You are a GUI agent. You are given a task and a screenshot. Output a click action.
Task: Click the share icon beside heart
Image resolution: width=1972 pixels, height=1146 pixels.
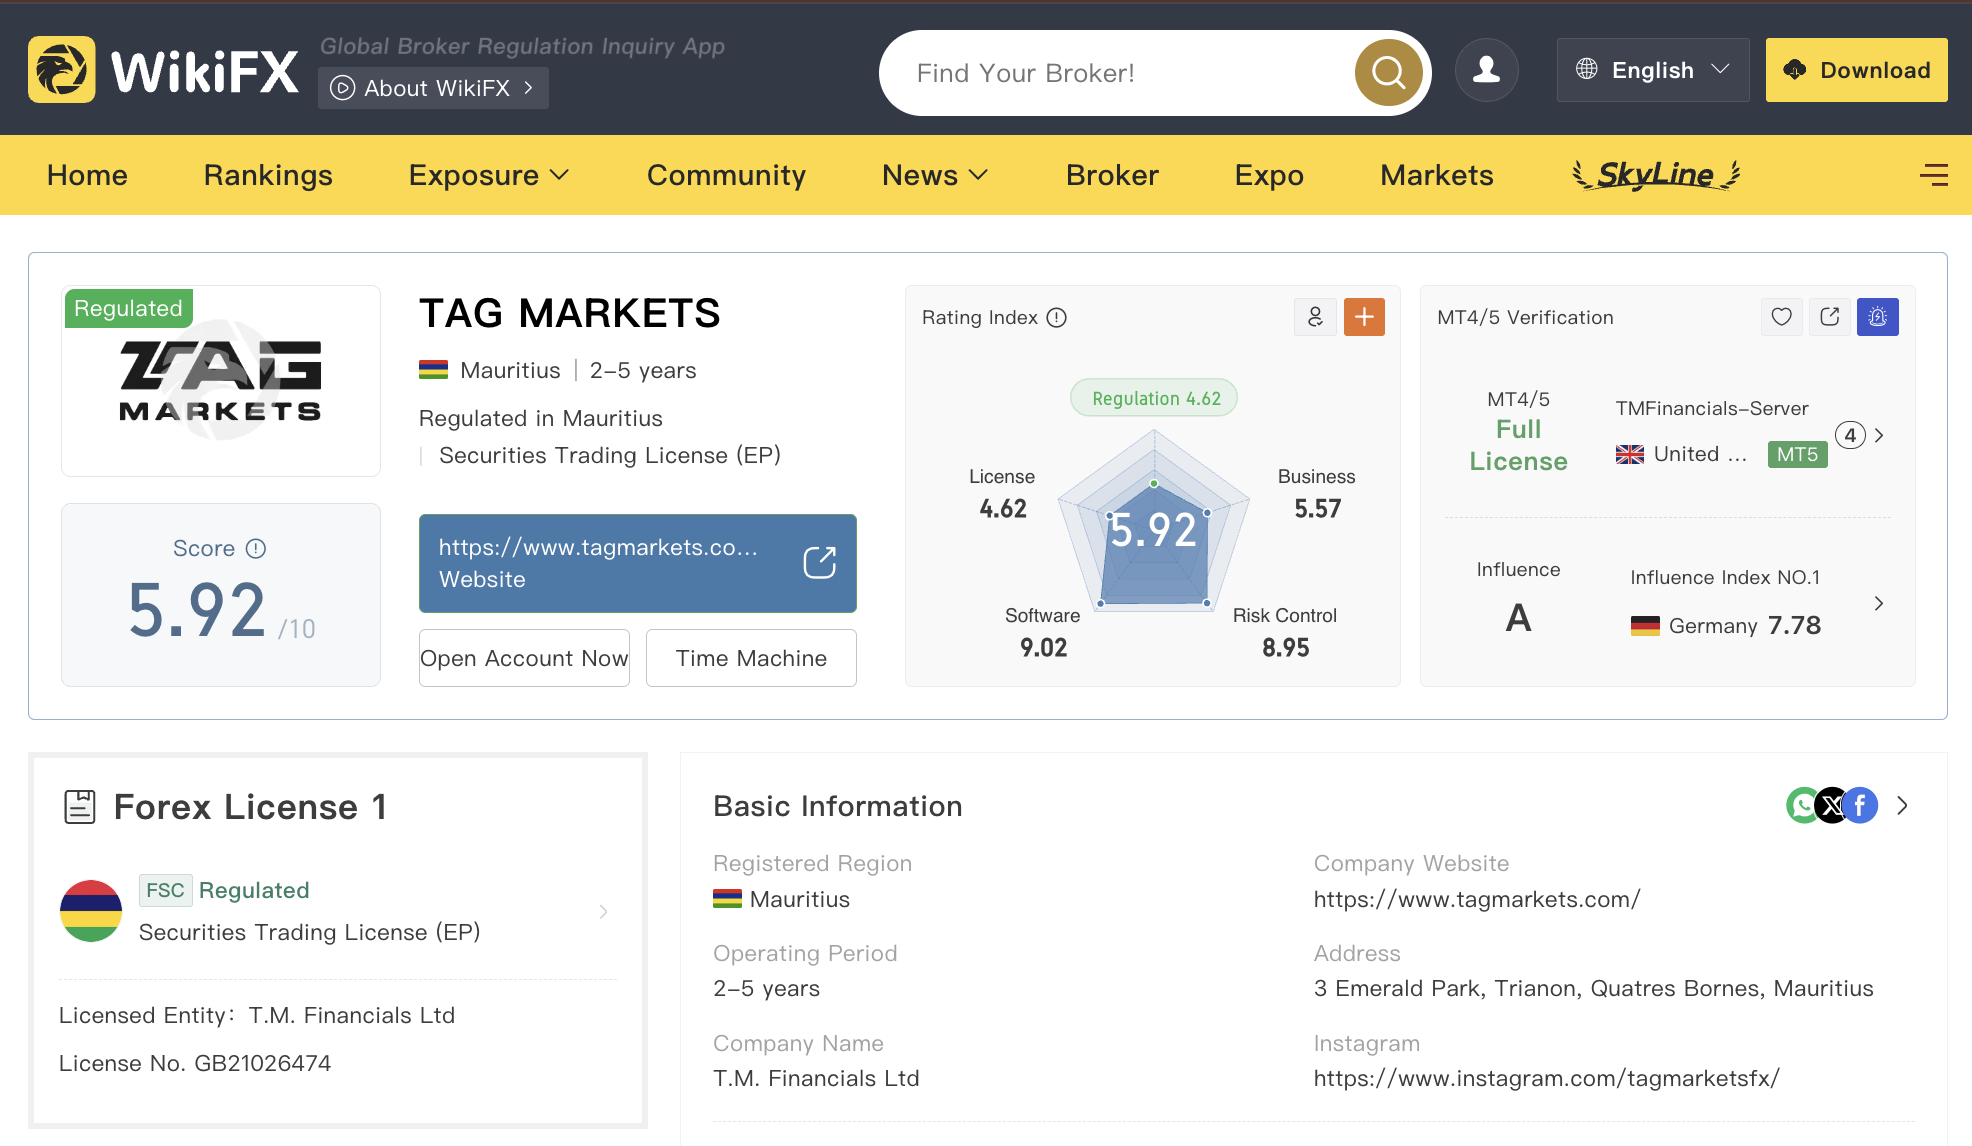tap(1830, 317)
